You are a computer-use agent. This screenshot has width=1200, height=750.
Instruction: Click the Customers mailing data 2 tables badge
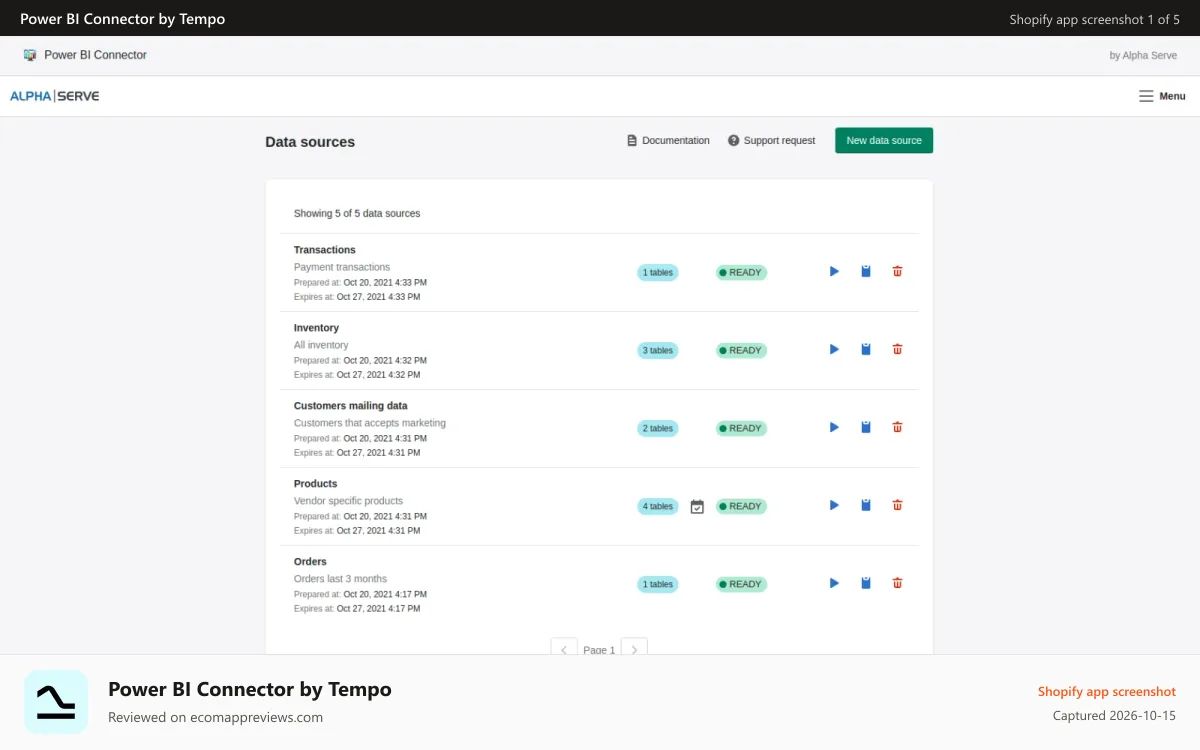pos(657,428)
